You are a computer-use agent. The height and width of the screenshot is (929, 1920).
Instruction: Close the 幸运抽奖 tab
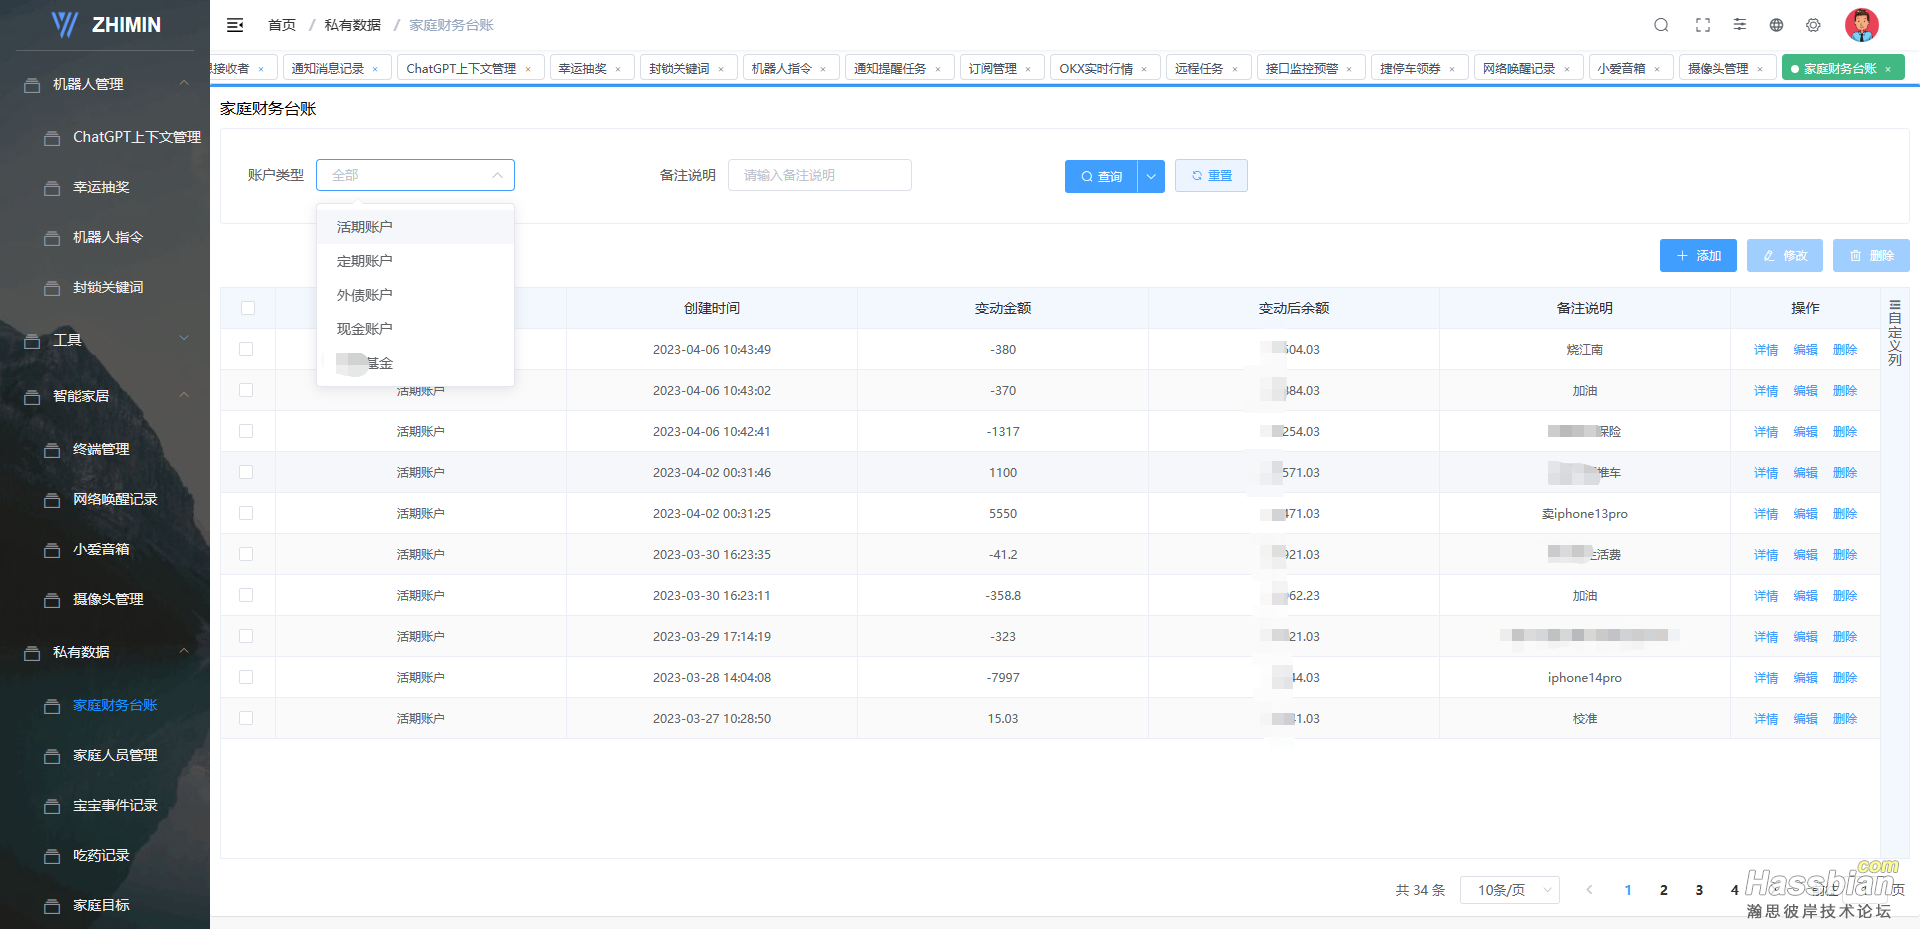point(618,69)
